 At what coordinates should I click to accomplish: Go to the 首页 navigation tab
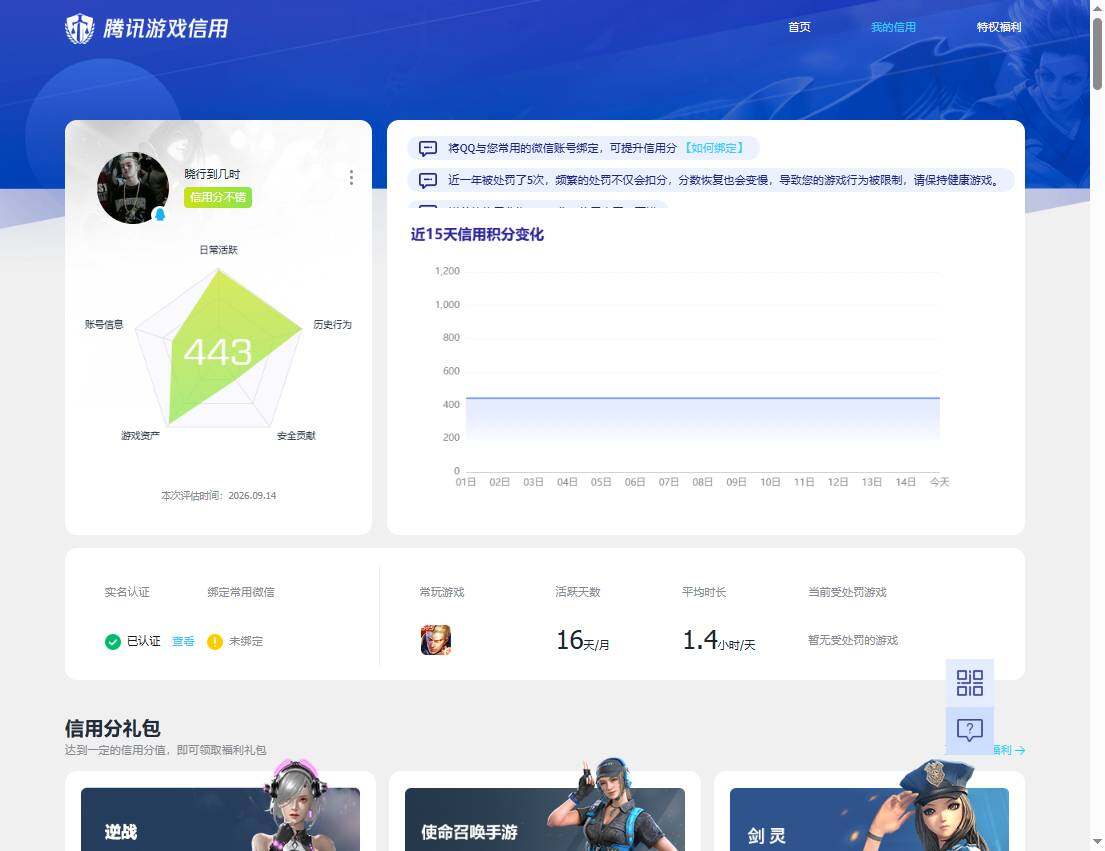tap(799, 27)
